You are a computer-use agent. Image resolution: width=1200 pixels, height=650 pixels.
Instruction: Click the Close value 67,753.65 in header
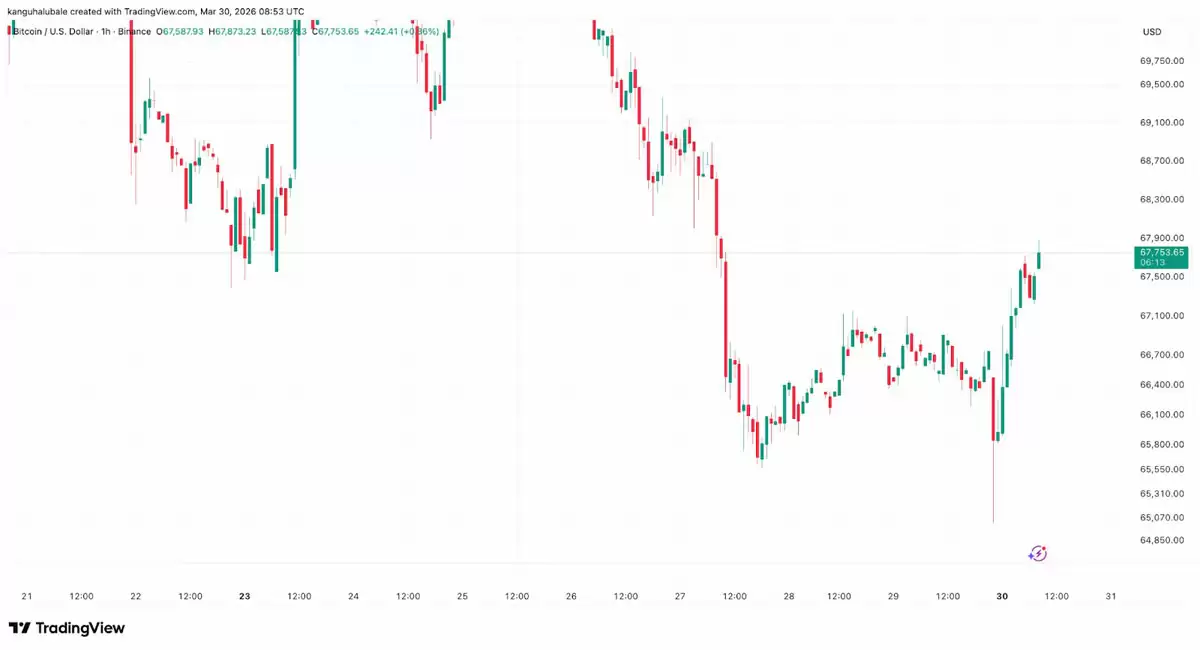(337, 32)
